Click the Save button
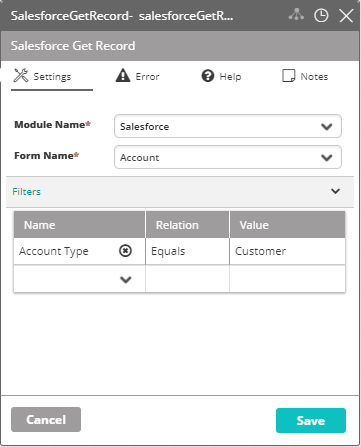The width and height of the screenshot is (361, 447). pyautogui.click(x=311, y=420)
